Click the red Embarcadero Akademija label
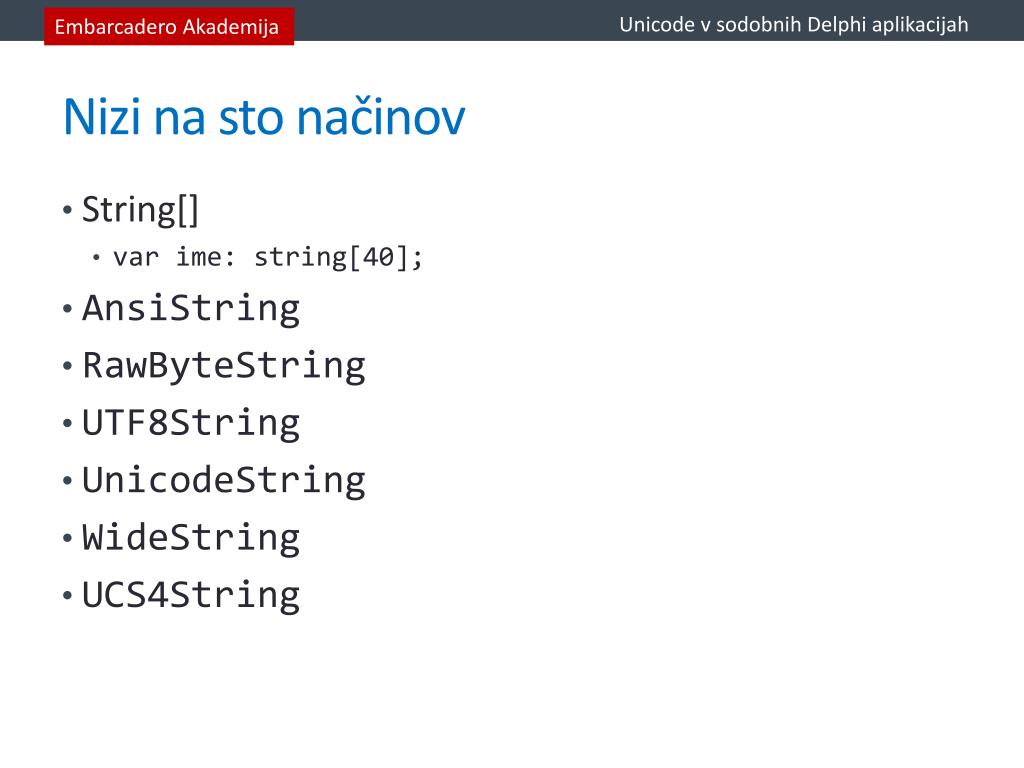1024x768 pixels. point(168,26)
